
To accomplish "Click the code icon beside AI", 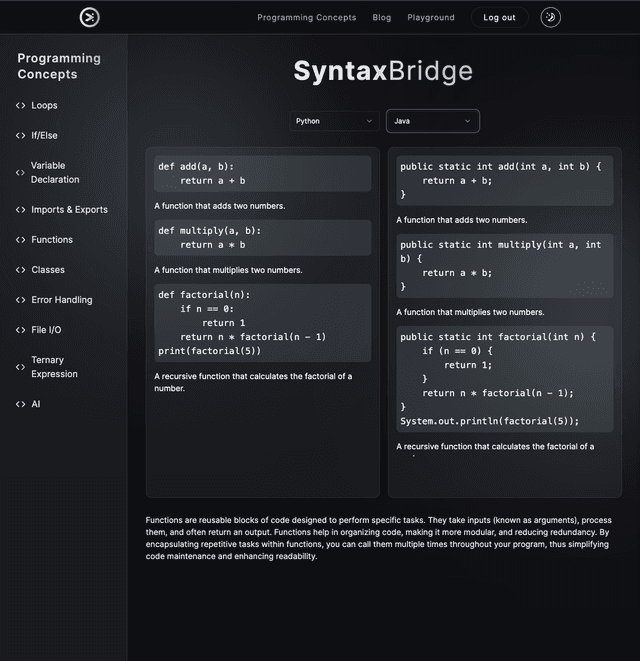I will (21, 404).
